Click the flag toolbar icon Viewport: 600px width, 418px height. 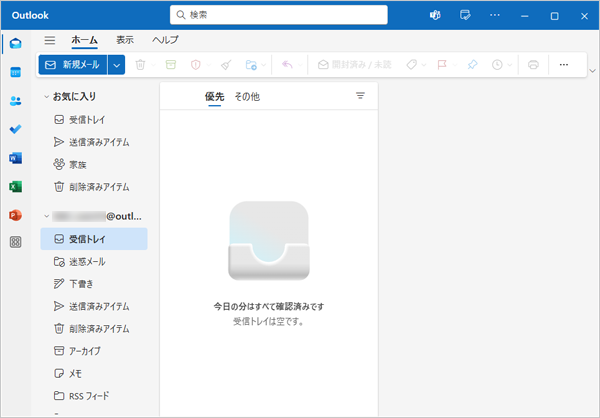pyautogui.click(x=442, y=65)
